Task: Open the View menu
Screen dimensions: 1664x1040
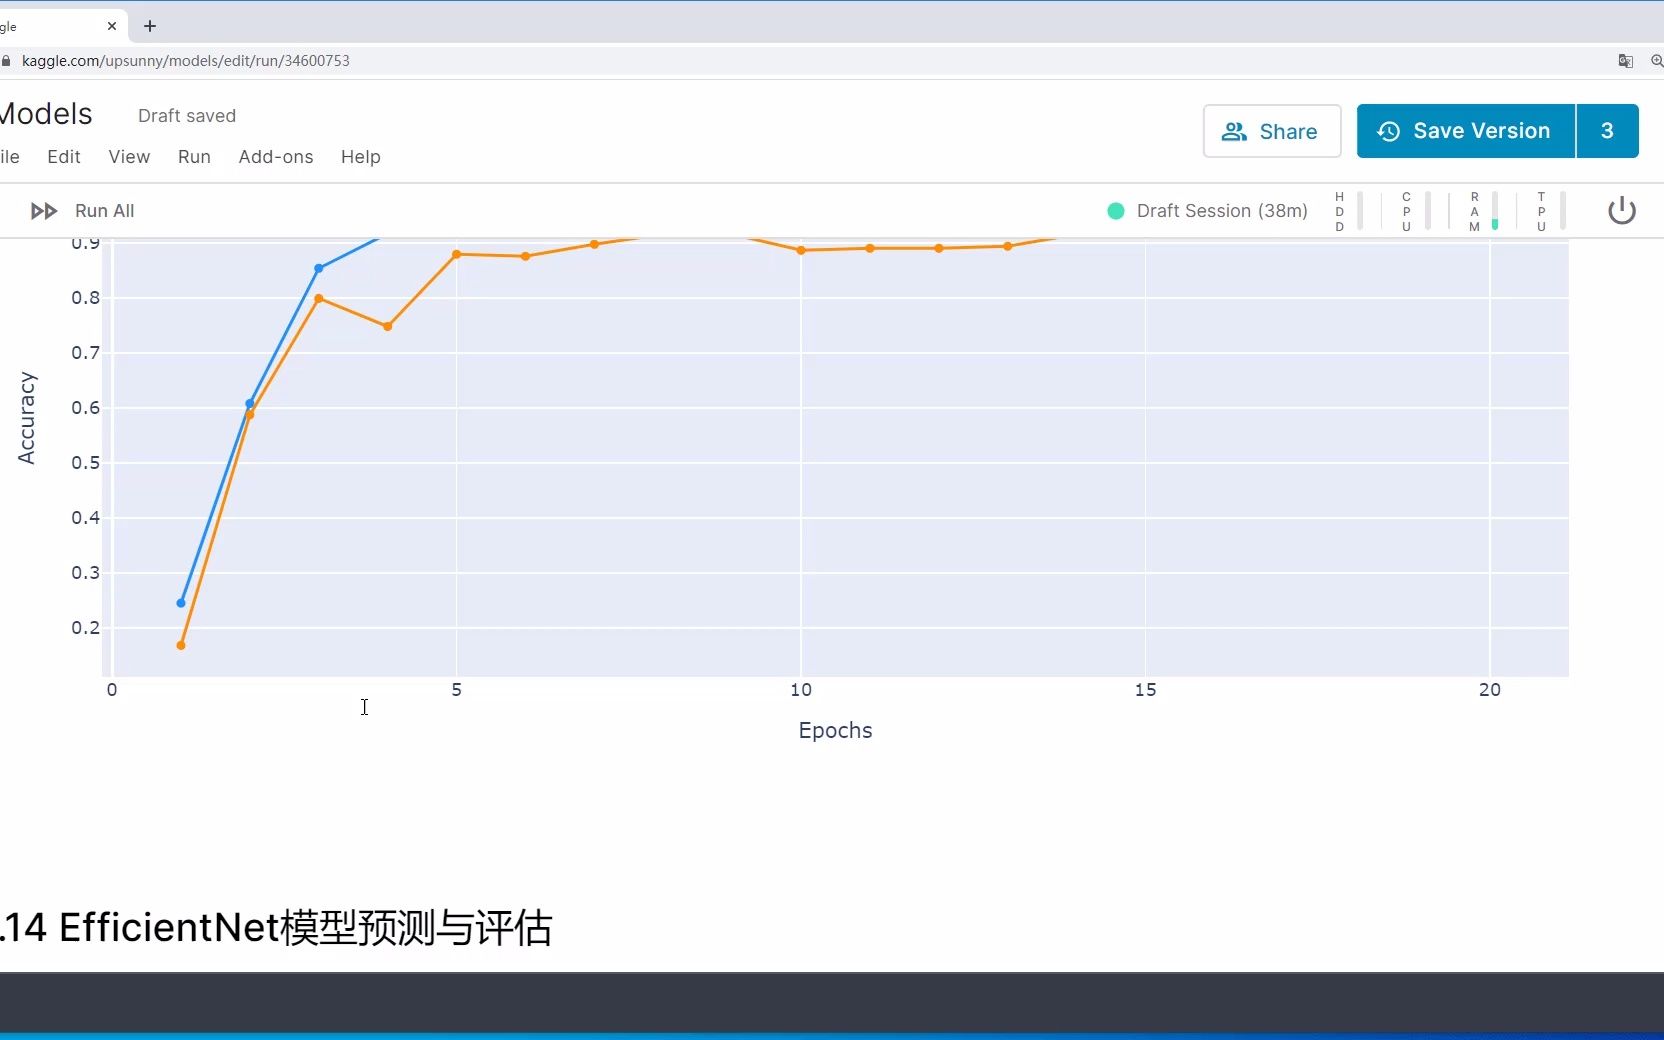Action: [x=129, y=157]
